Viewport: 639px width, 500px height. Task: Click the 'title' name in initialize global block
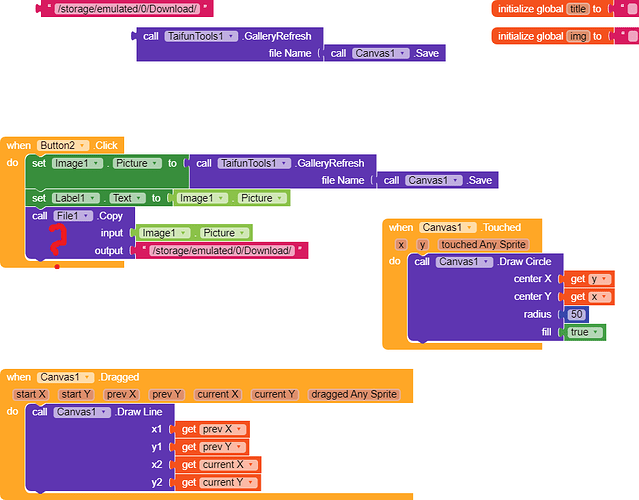pos(578,9)
